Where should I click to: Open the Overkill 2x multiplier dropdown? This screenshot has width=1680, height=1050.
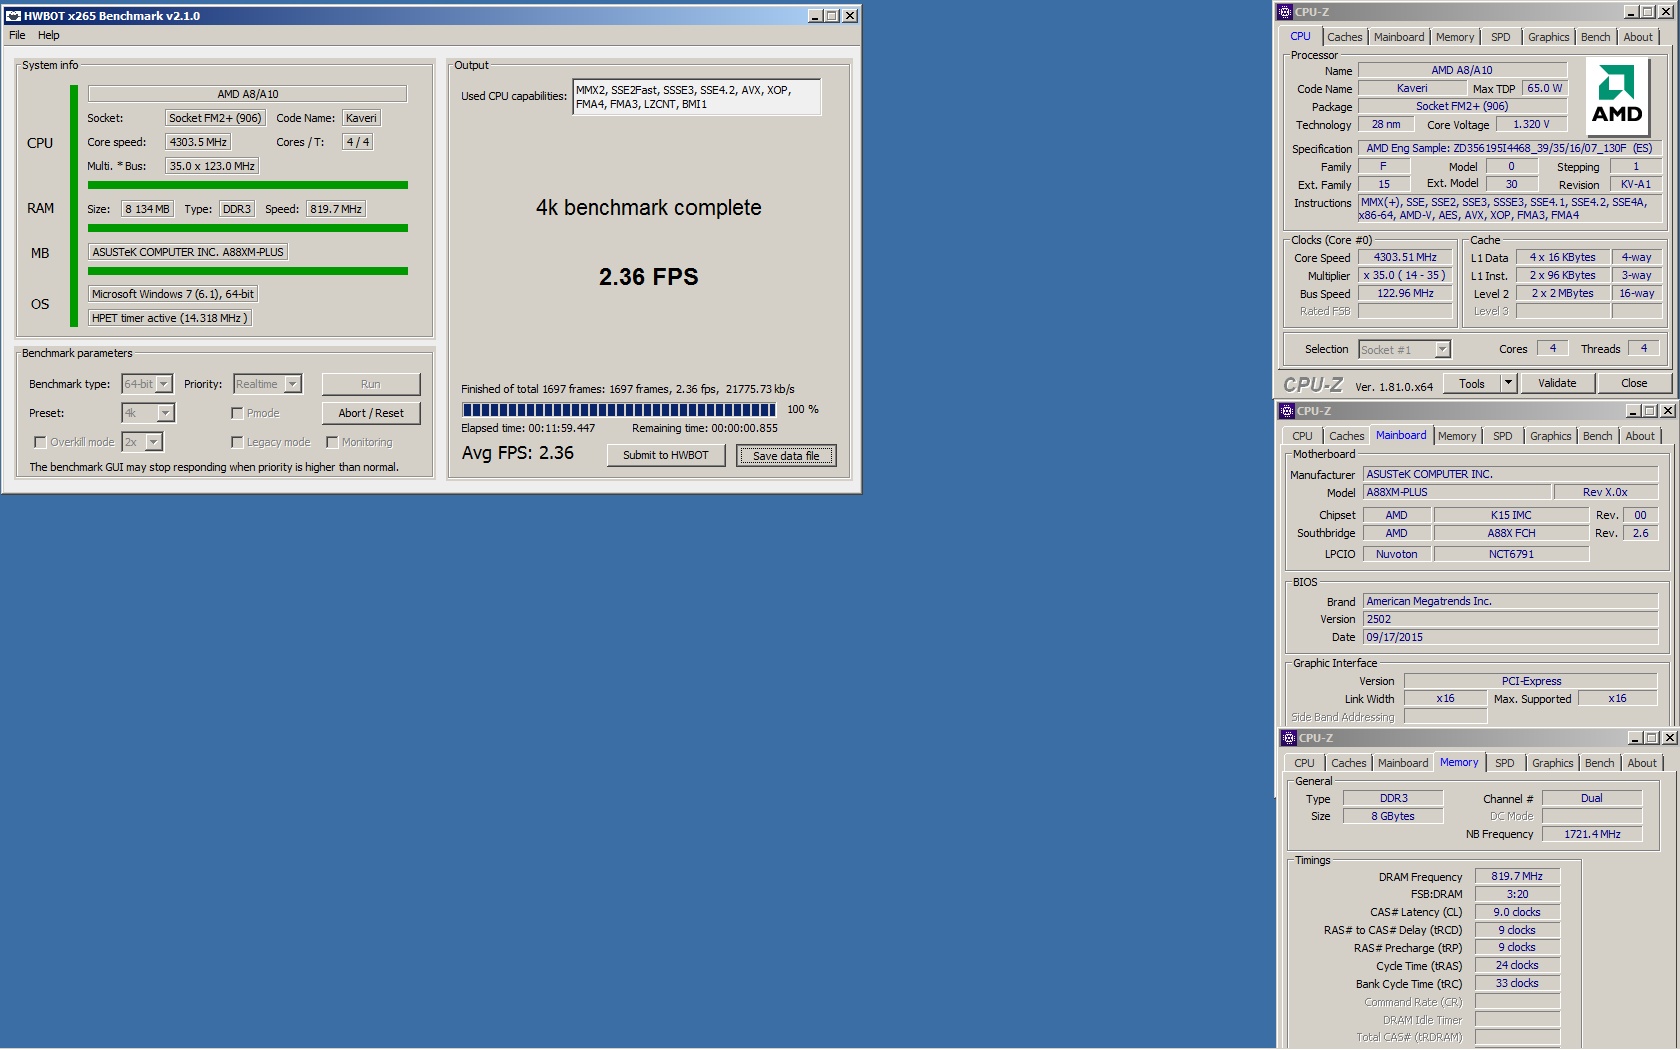coord(154,442)
